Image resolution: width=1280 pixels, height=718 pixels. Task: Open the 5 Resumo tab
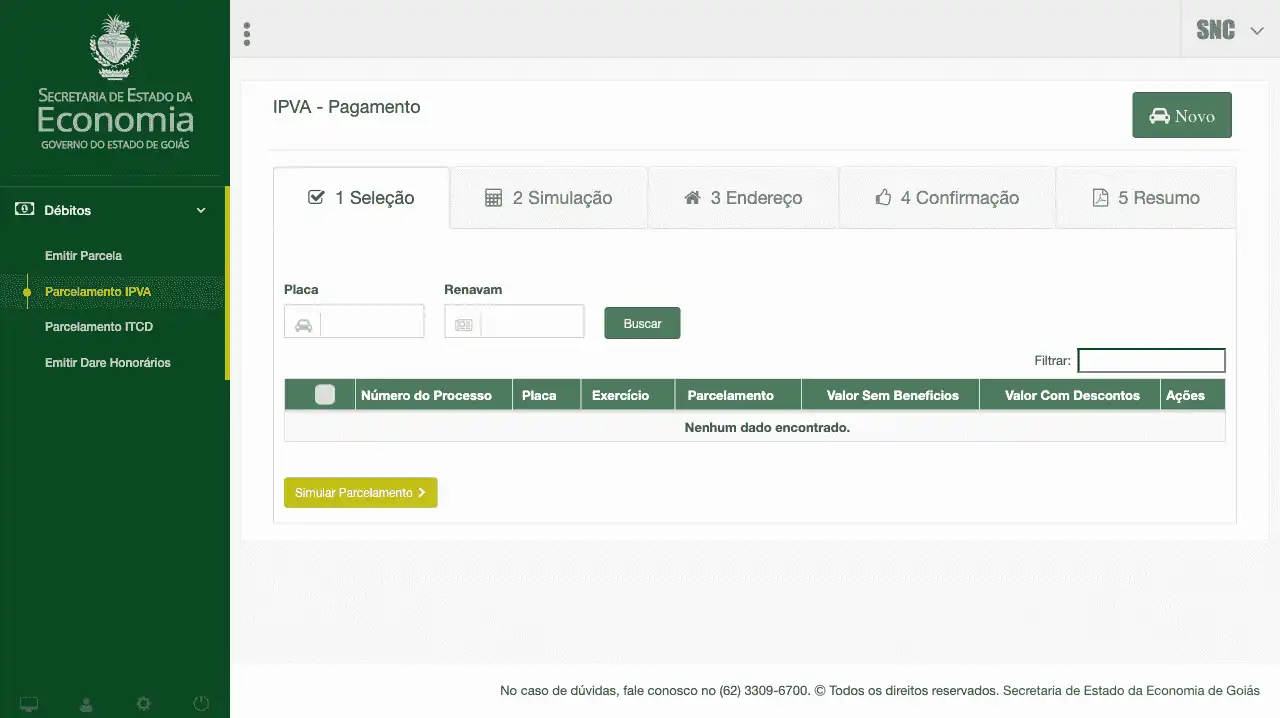[1145, 198]
